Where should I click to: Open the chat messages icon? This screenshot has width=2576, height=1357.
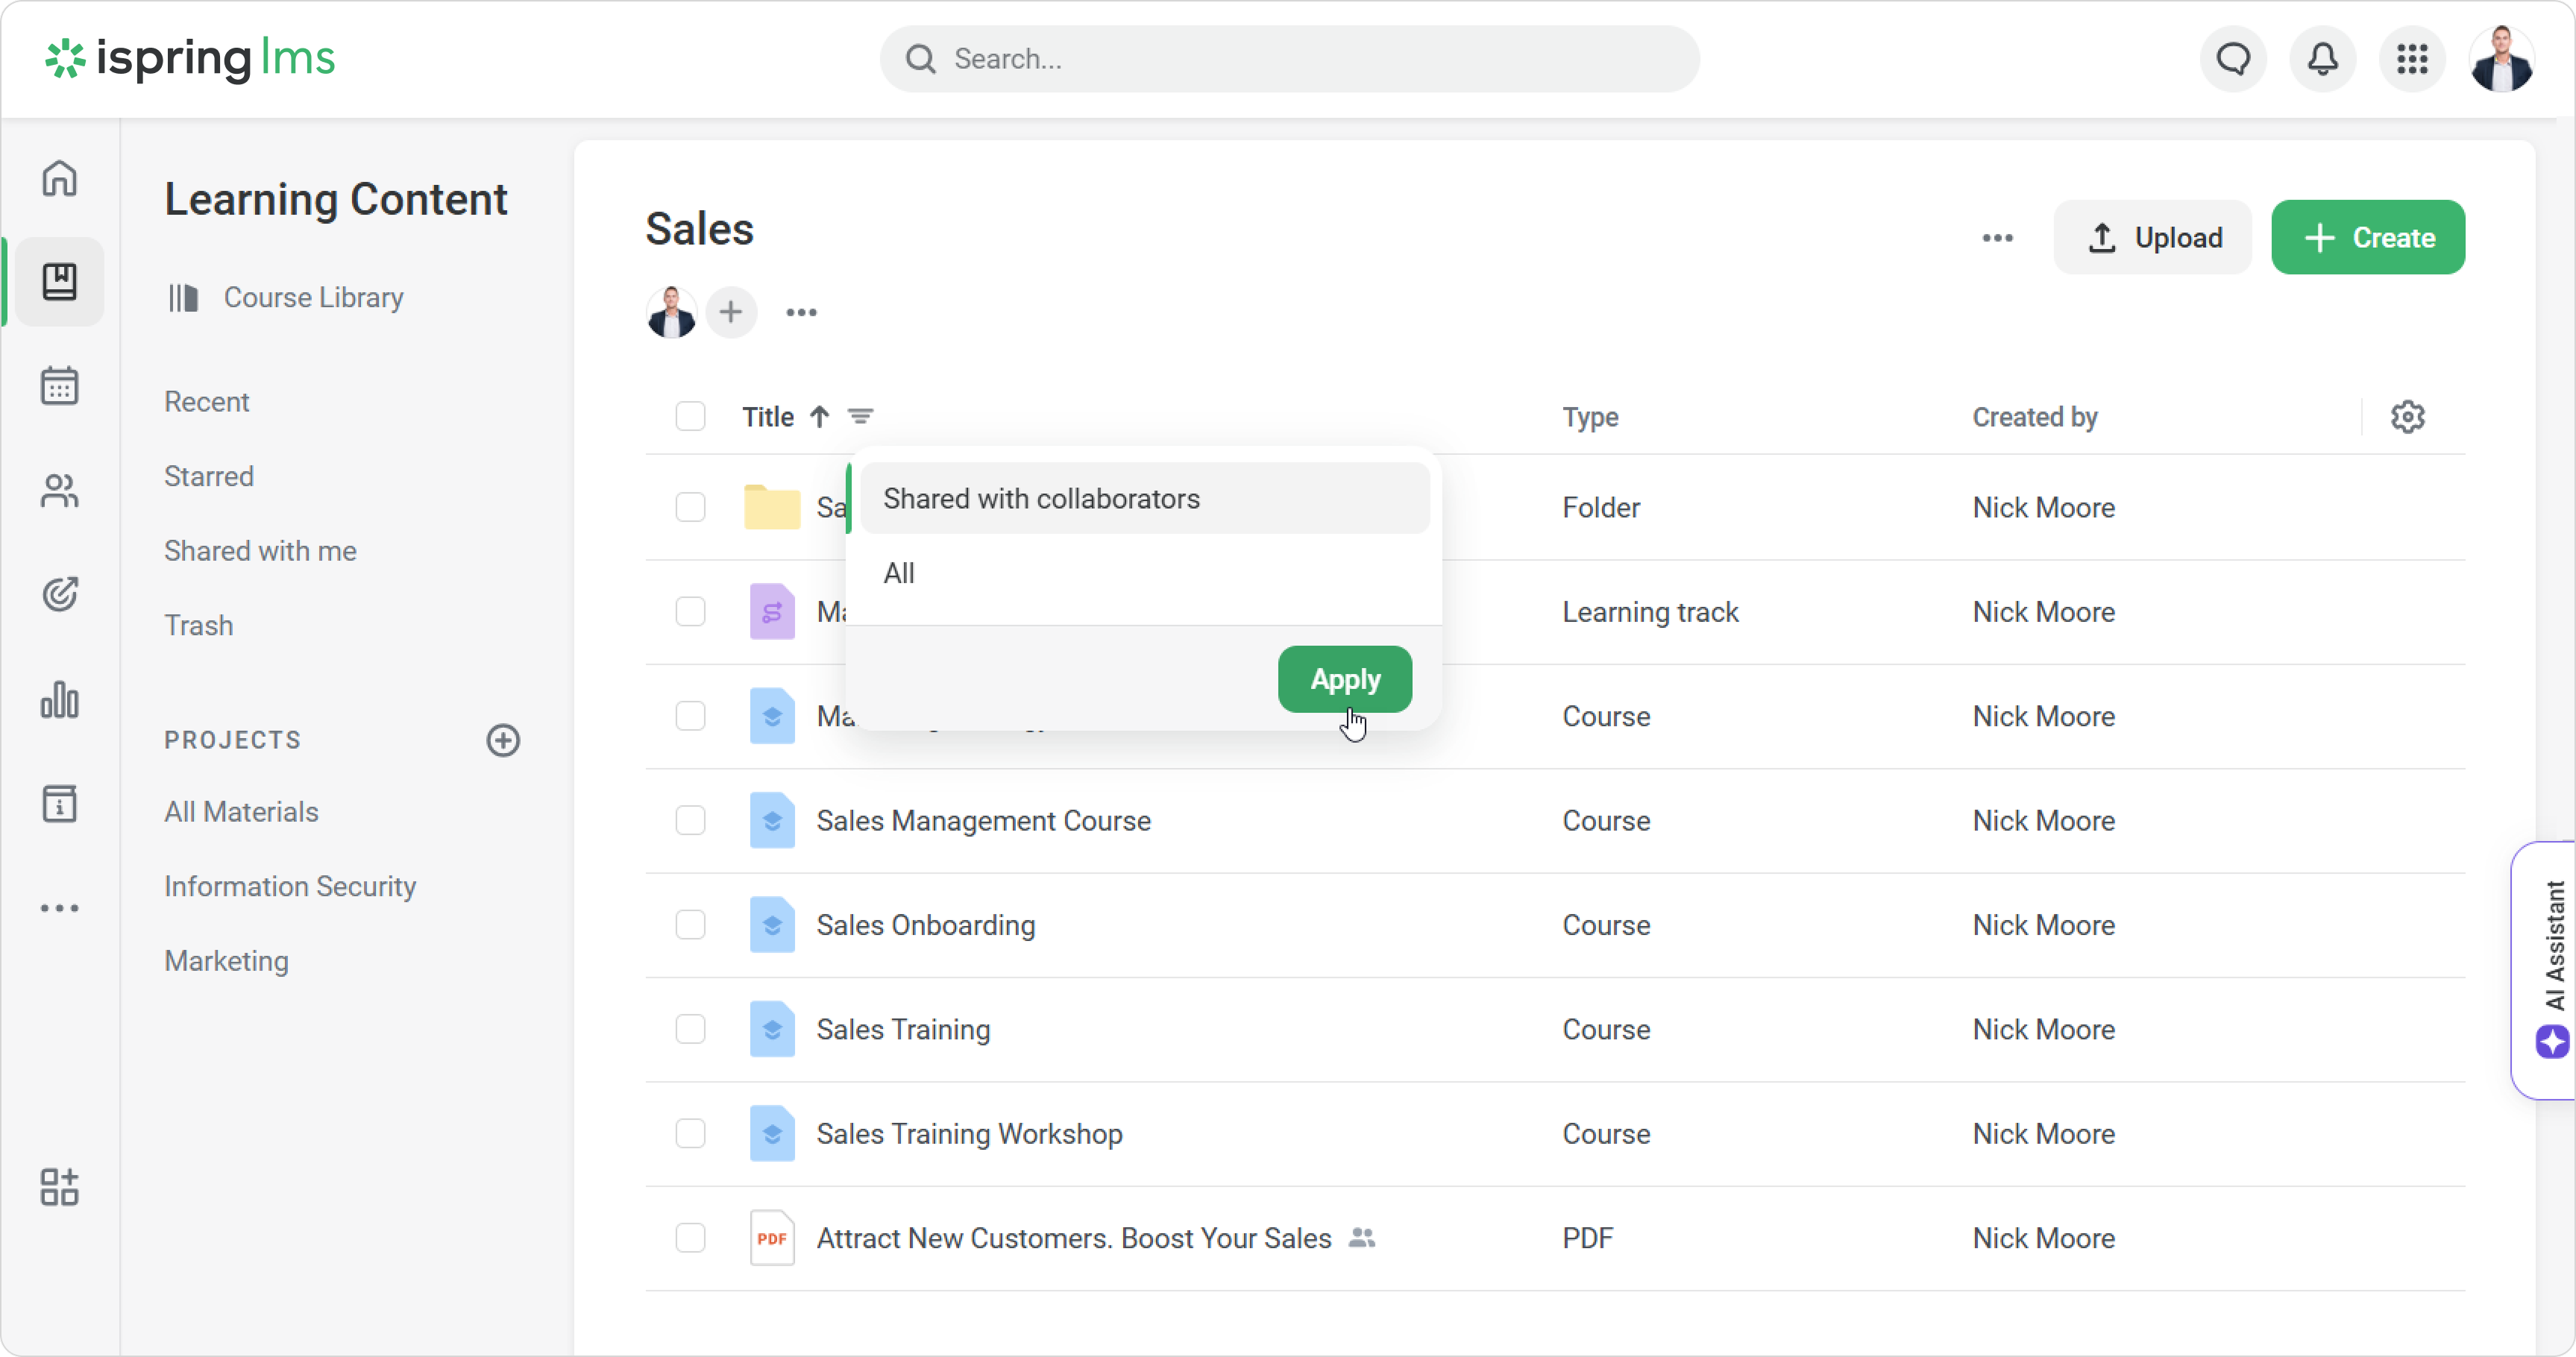pyautogui.click(x=2233, y=60)
